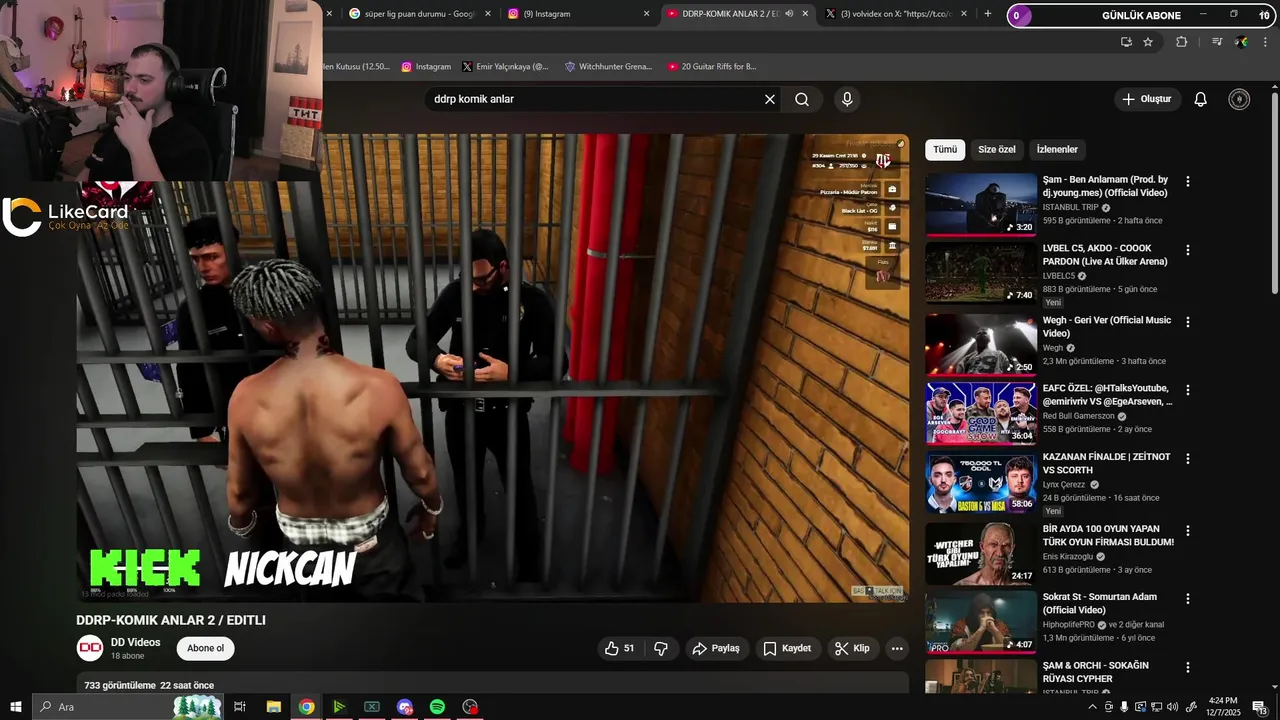Open the Instagram bookmark
This screenshot has width=1280, height=720.
coord(426,67)
